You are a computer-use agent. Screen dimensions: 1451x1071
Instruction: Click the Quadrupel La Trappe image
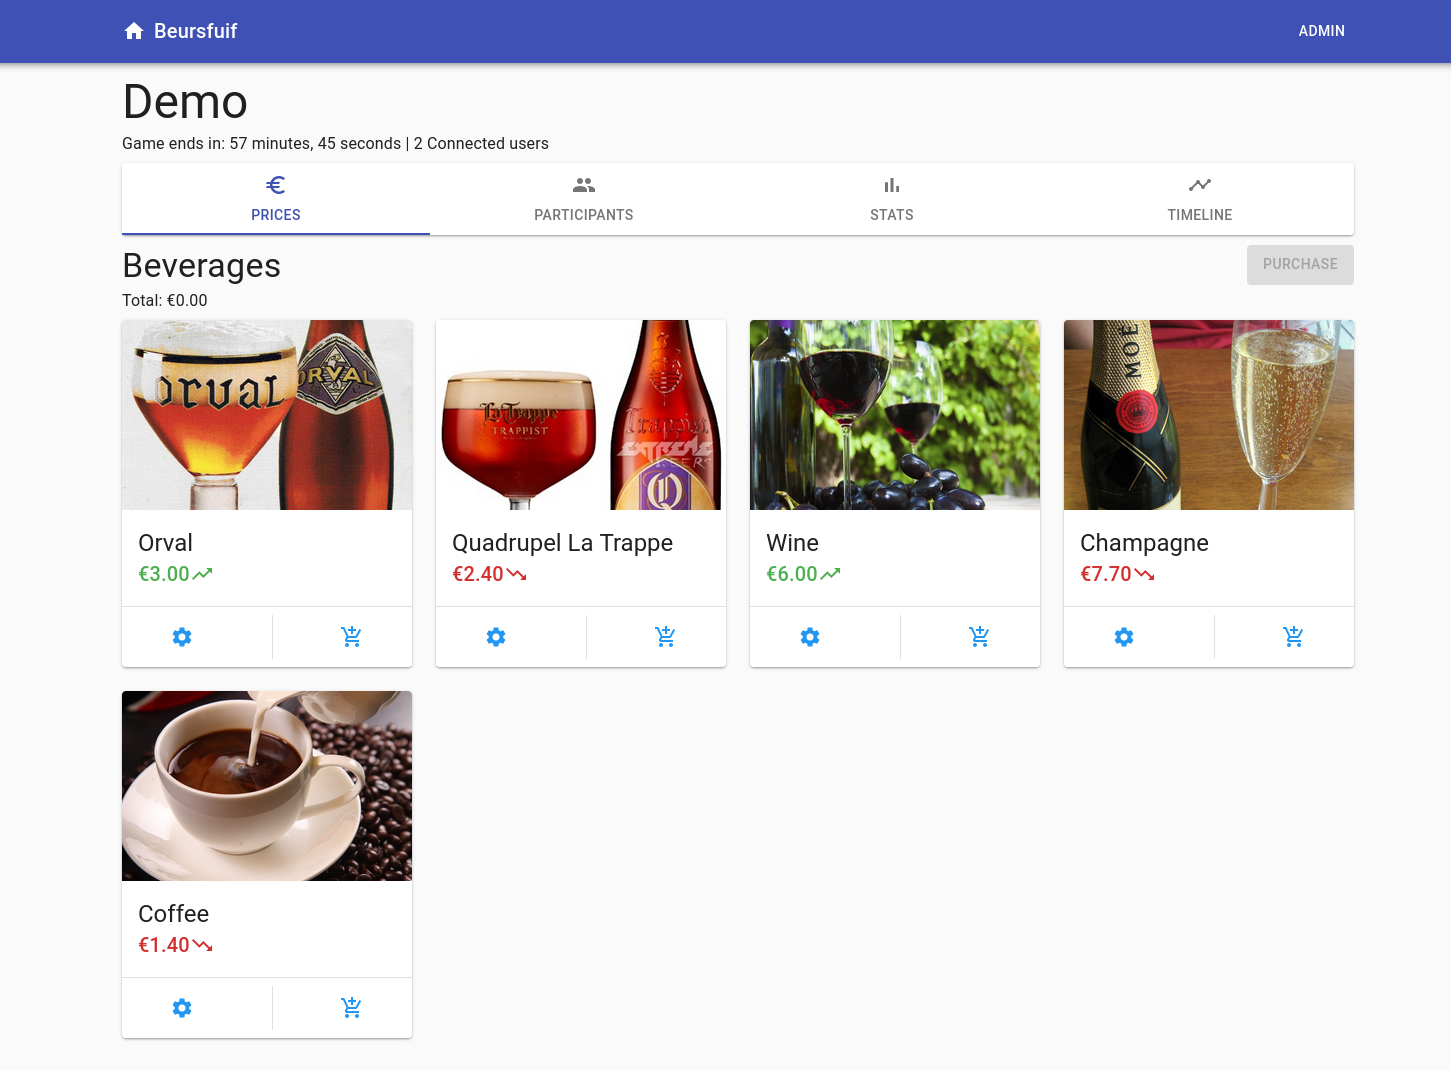click(x=581, y=415)
